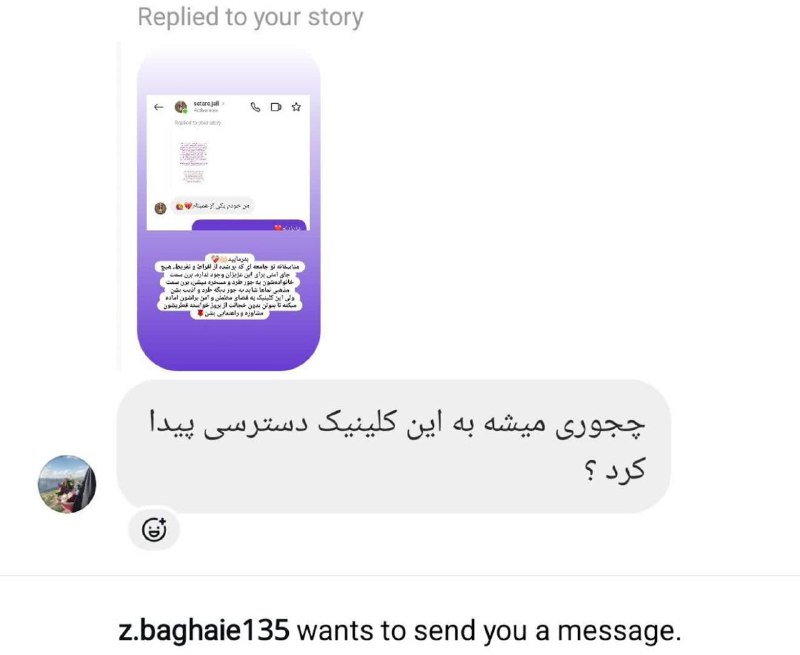The width and height of the screenshot is (800, 655).
Task: View z.baghaie135's round profile picture
Action: click(67, 484)
